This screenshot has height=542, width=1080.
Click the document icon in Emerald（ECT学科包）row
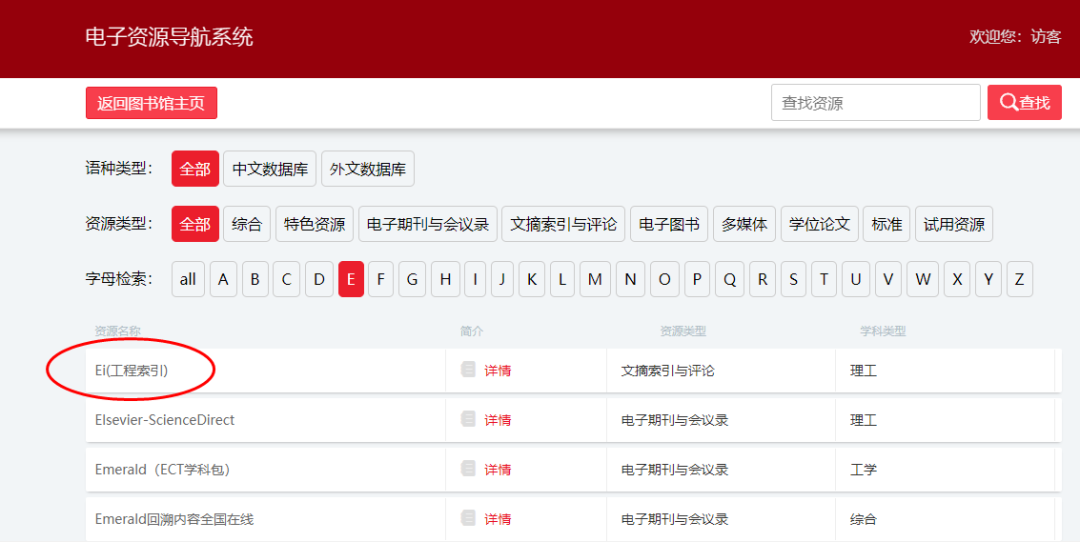coord(468,469)
